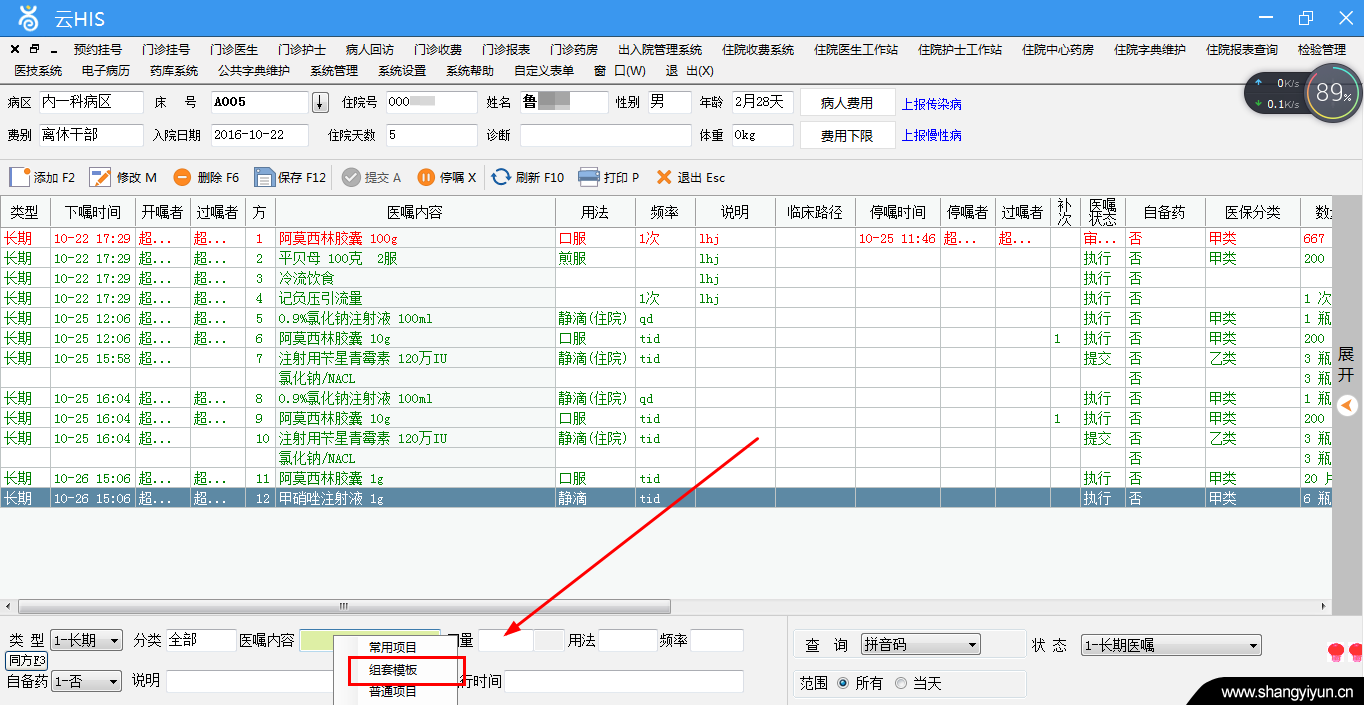Viewport: 1364px width, 705px height.
Task: Exit via 退出 Esc button
Action: click(x=690, y=177)
